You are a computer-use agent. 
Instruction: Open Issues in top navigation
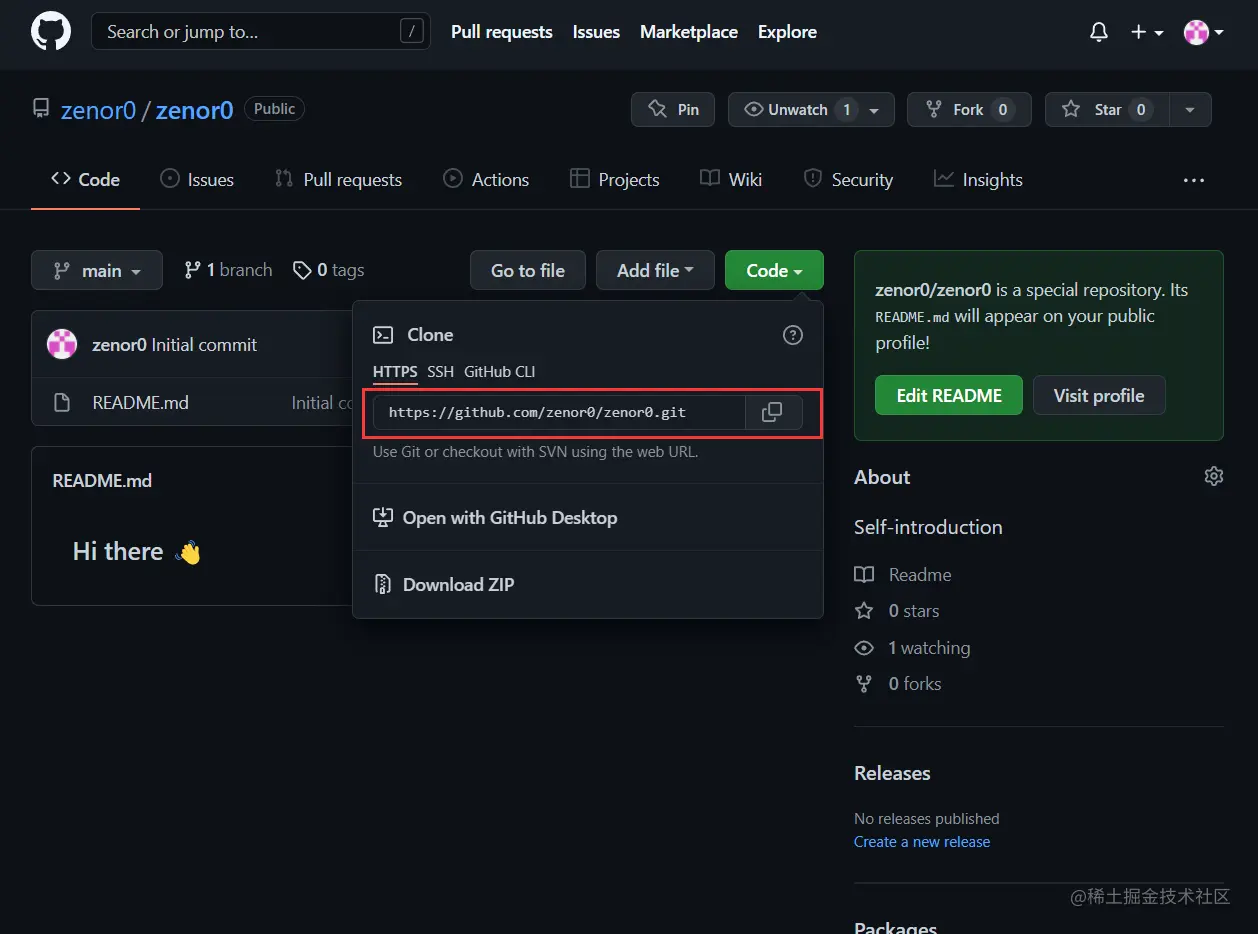click(x=596, y=32)
